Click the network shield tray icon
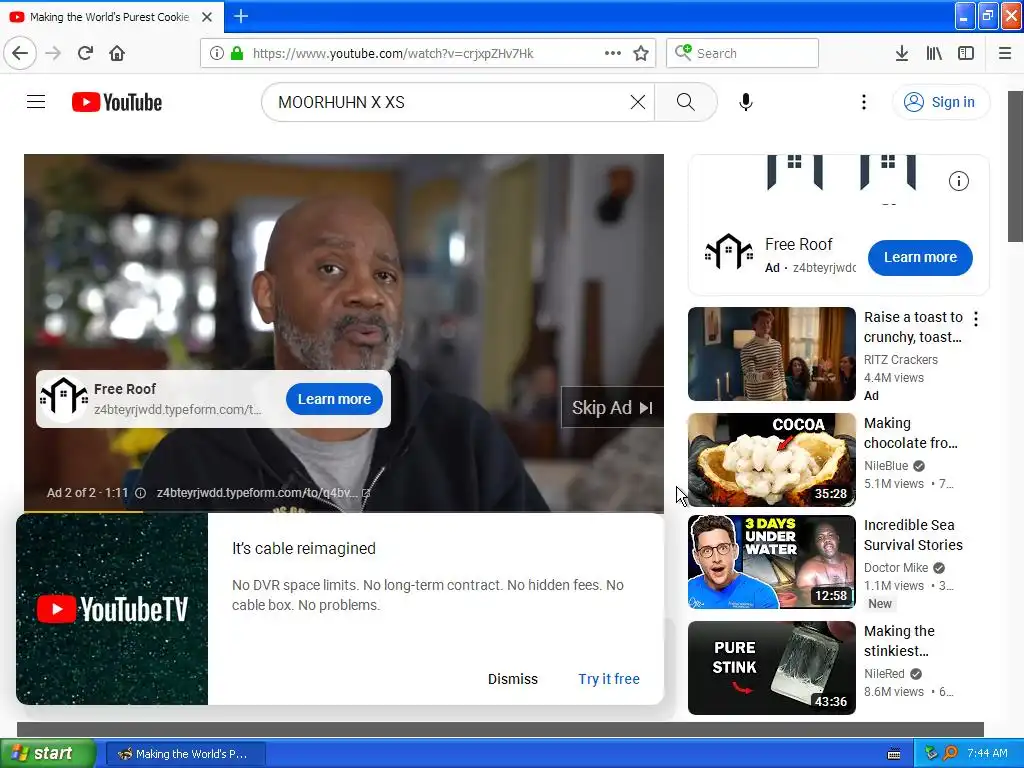This screenshot has height=768, width=1024. click(931, 754)
